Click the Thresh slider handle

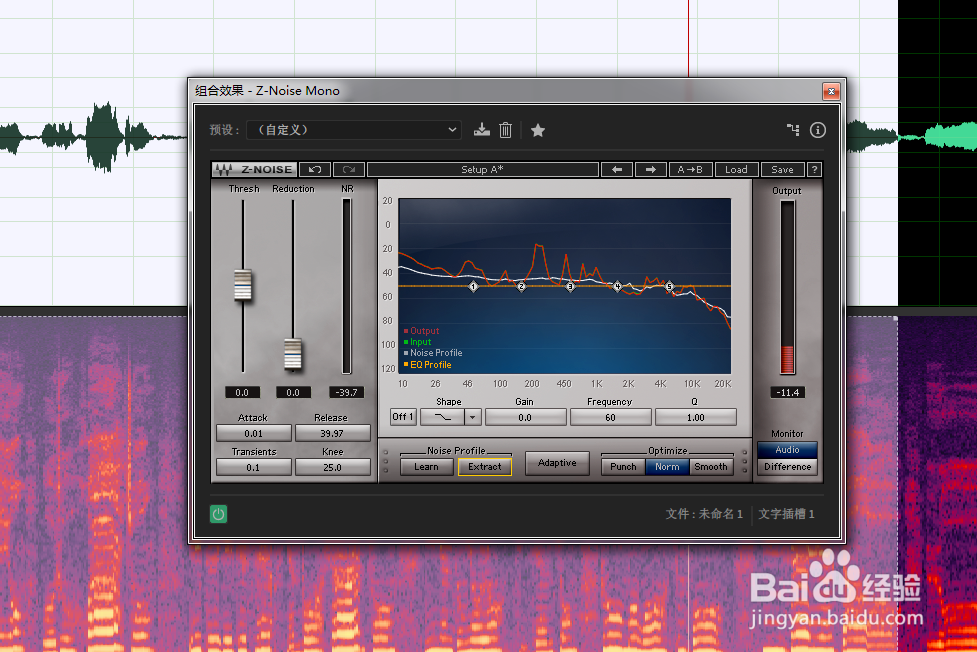point(243,285)
